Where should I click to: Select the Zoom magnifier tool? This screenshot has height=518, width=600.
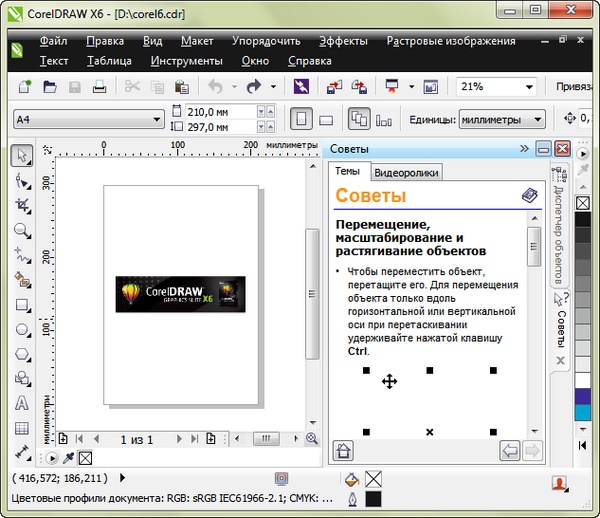tap(21, 230)
